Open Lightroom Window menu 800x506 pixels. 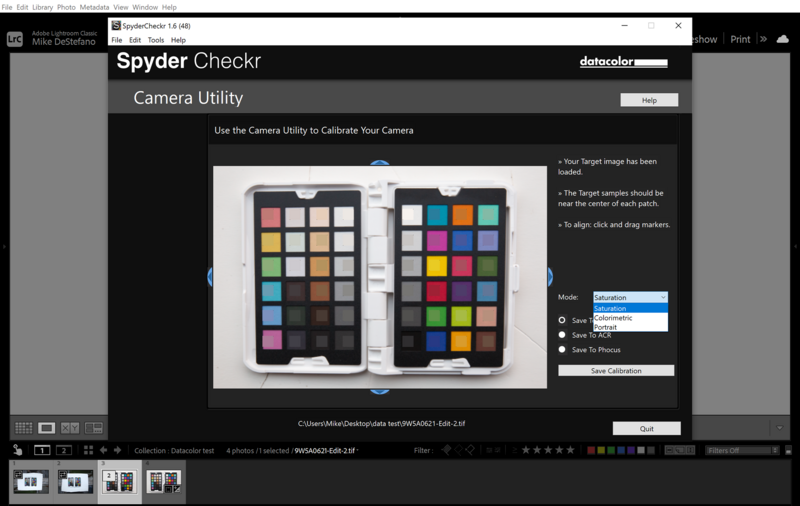(x=145, y=7)
